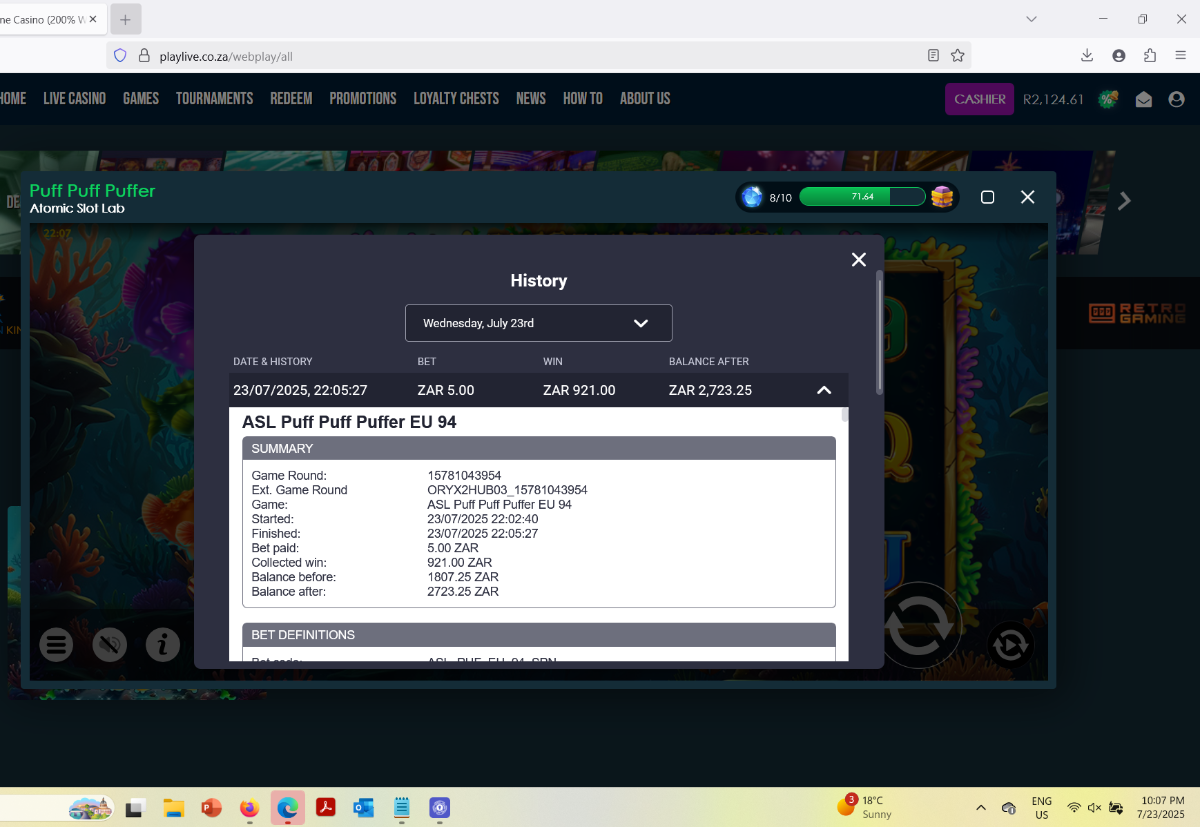Close the History dialog
Screen dimensions: 1200x827
(x=858, y=260)
